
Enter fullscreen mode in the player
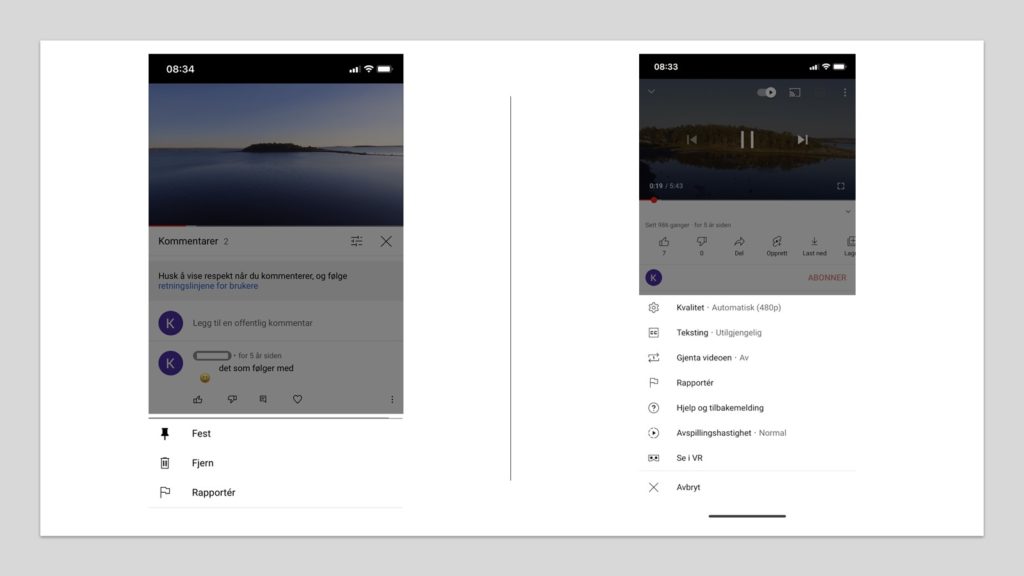[x=840, y=186]
